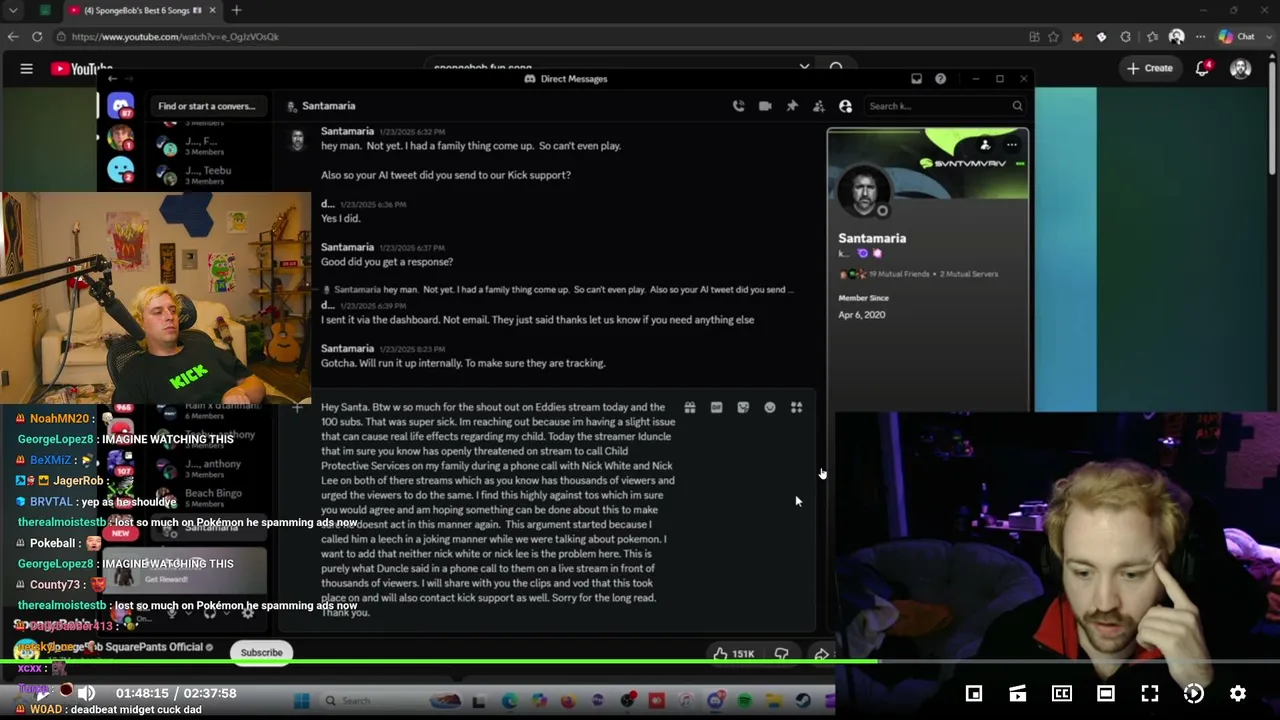Search in the Discord conversation
The width and height of the screenshot is (1280, 720).
point(945,106)
